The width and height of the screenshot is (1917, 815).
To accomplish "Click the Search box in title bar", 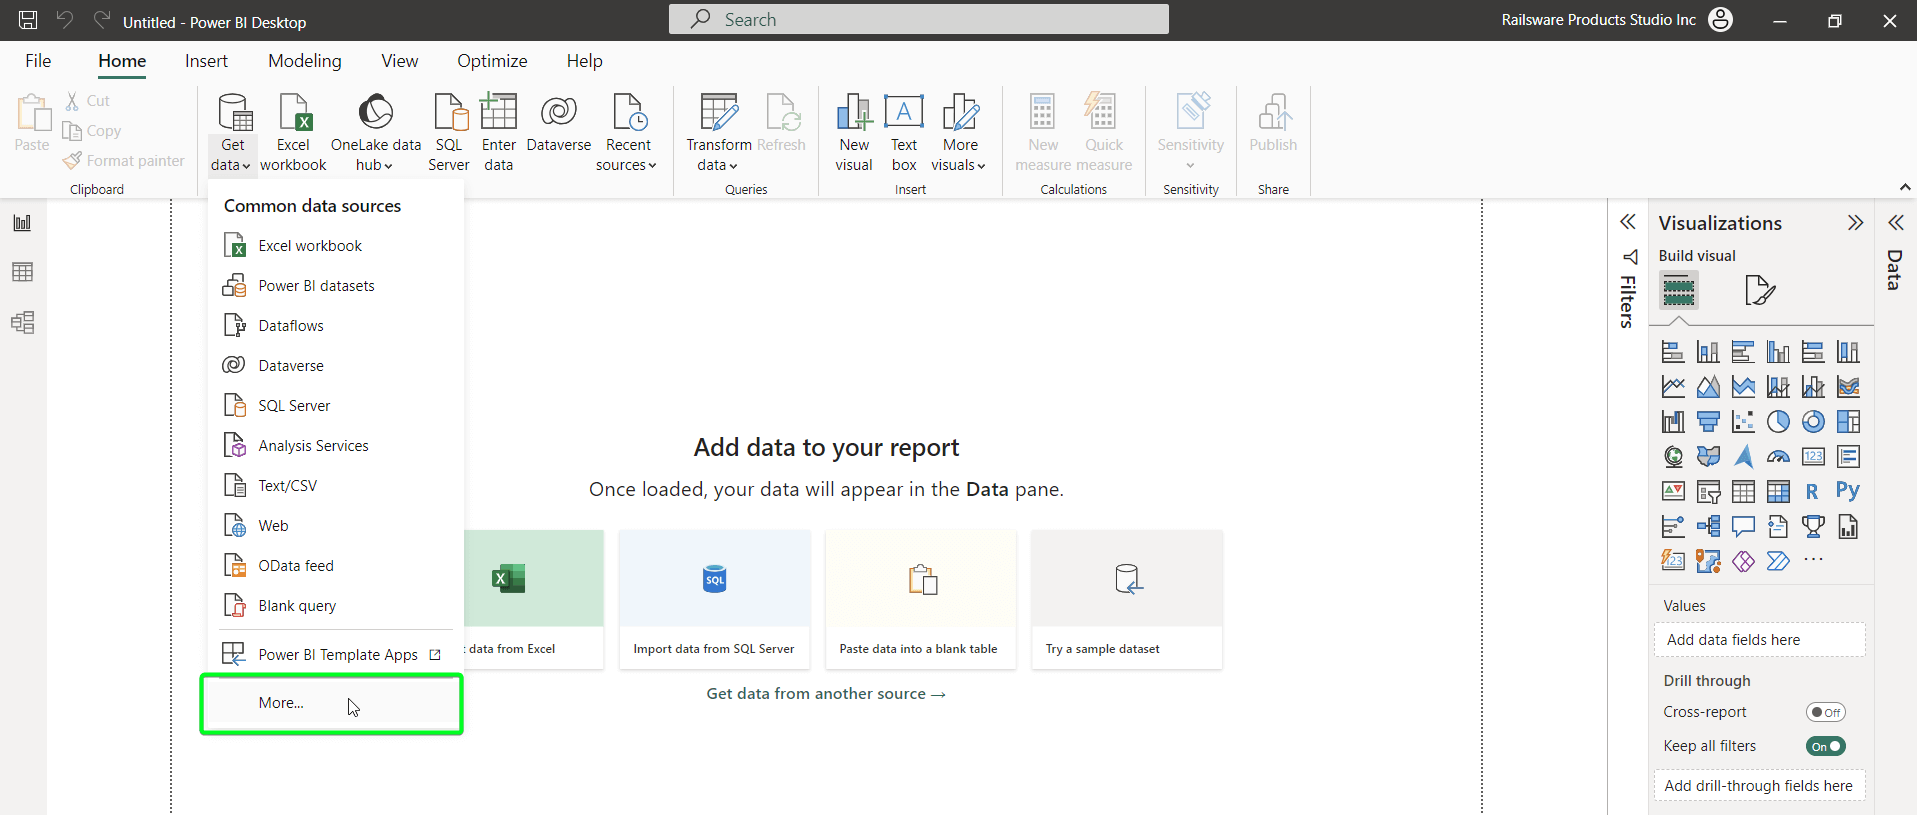I will pyautogui.click(x=919, y=19).
